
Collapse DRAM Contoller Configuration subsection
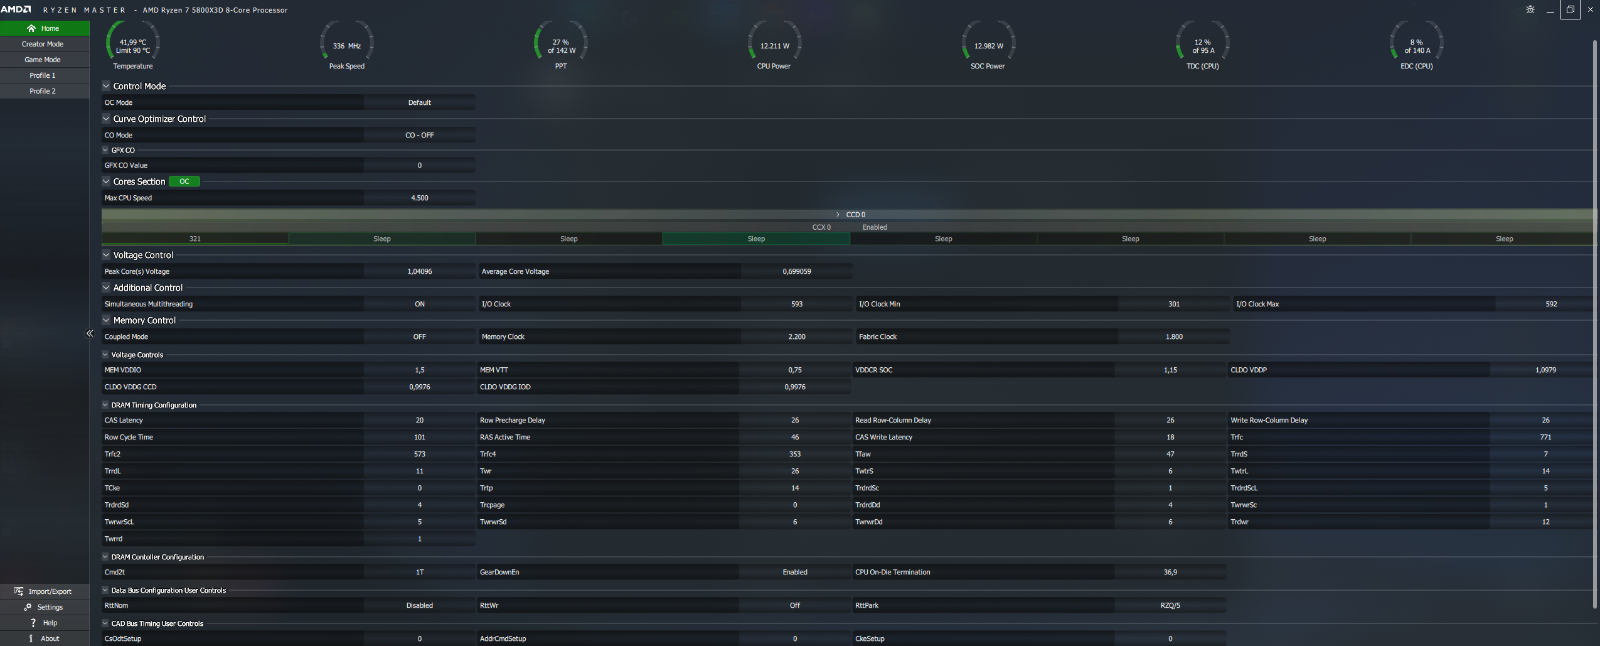point(105,557)
